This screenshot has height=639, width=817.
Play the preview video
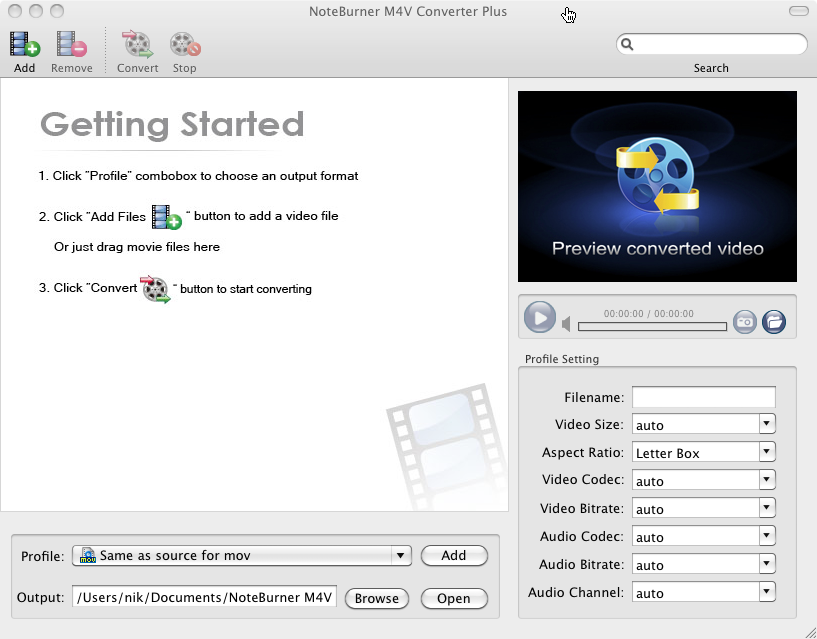539,317
